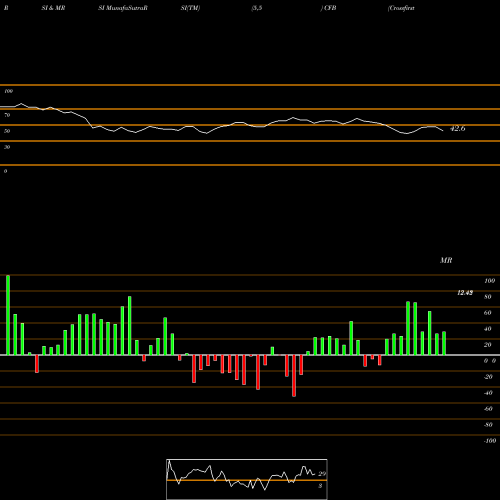
Task: Click the MR panel title label
Action: [x=446, y=260]
